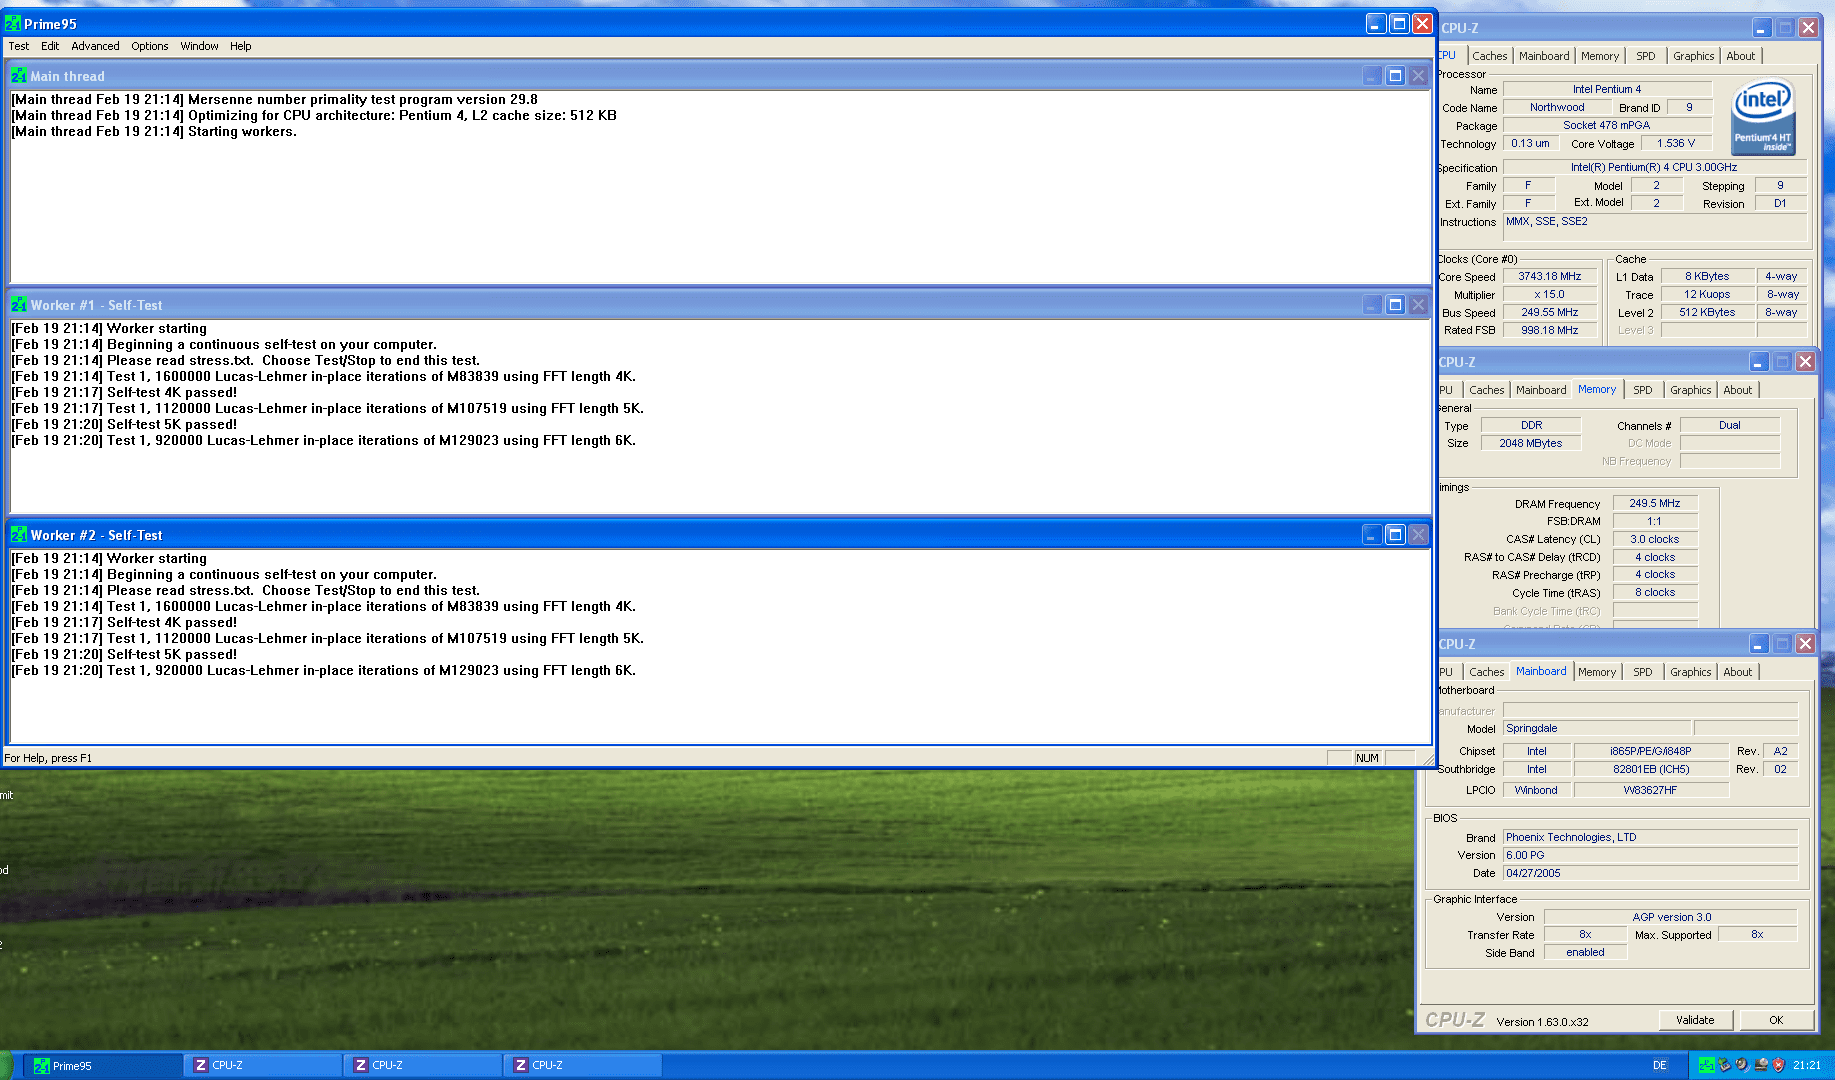Image resolution: width=1835 pixels, height=1080 pixels.
Task: Select About tab in middle CPU-Z window
Action: (x=1738, y=390)
